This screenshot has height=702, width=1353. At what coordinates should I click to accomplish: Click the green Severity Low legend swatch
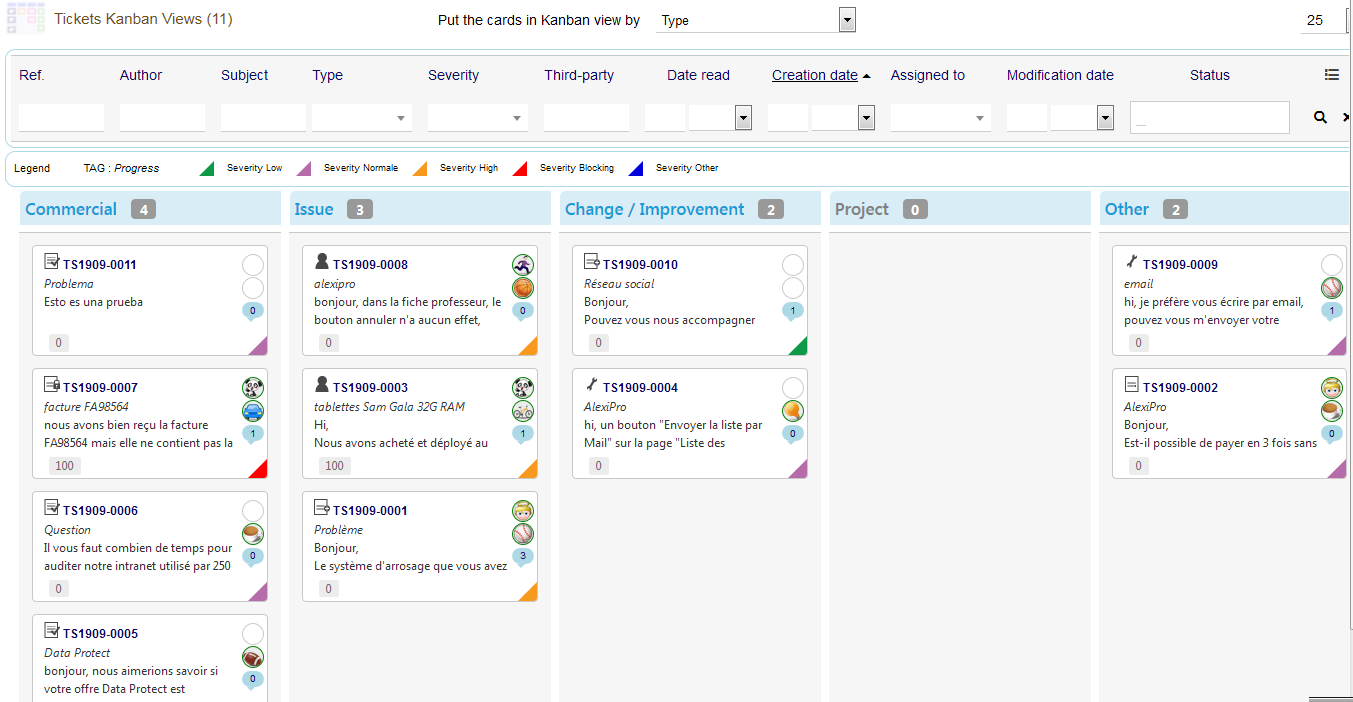[207, 168]
